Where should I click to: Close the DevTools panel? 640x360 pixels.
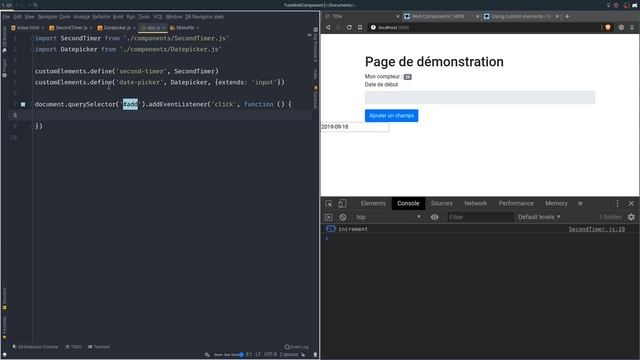631,203
